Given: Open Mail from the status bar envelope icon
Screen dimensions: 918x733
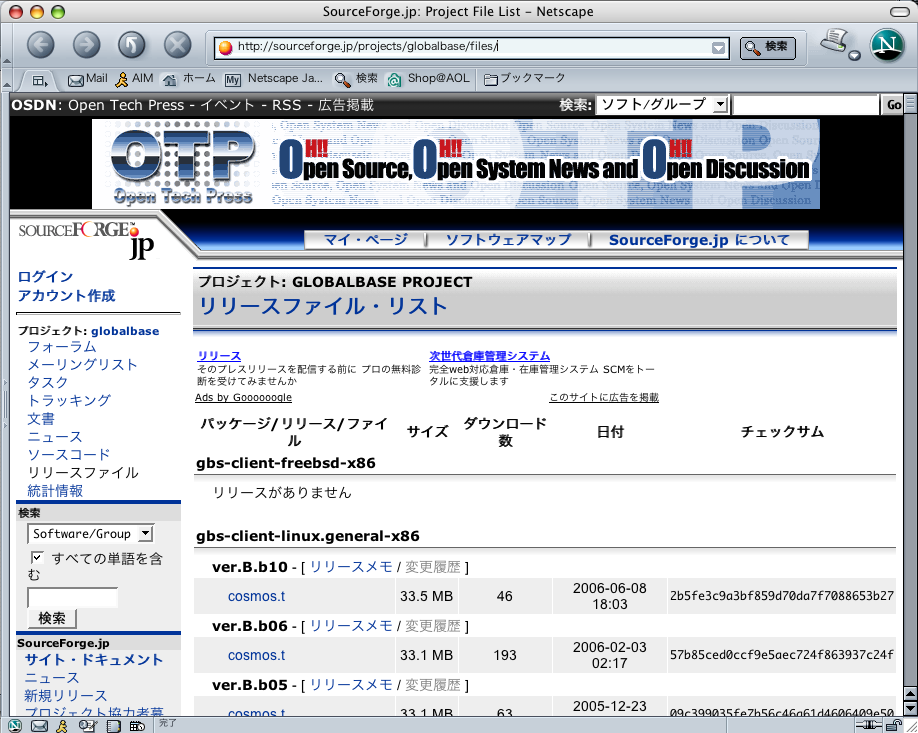Looking at the screenshot, I should 39,726.
